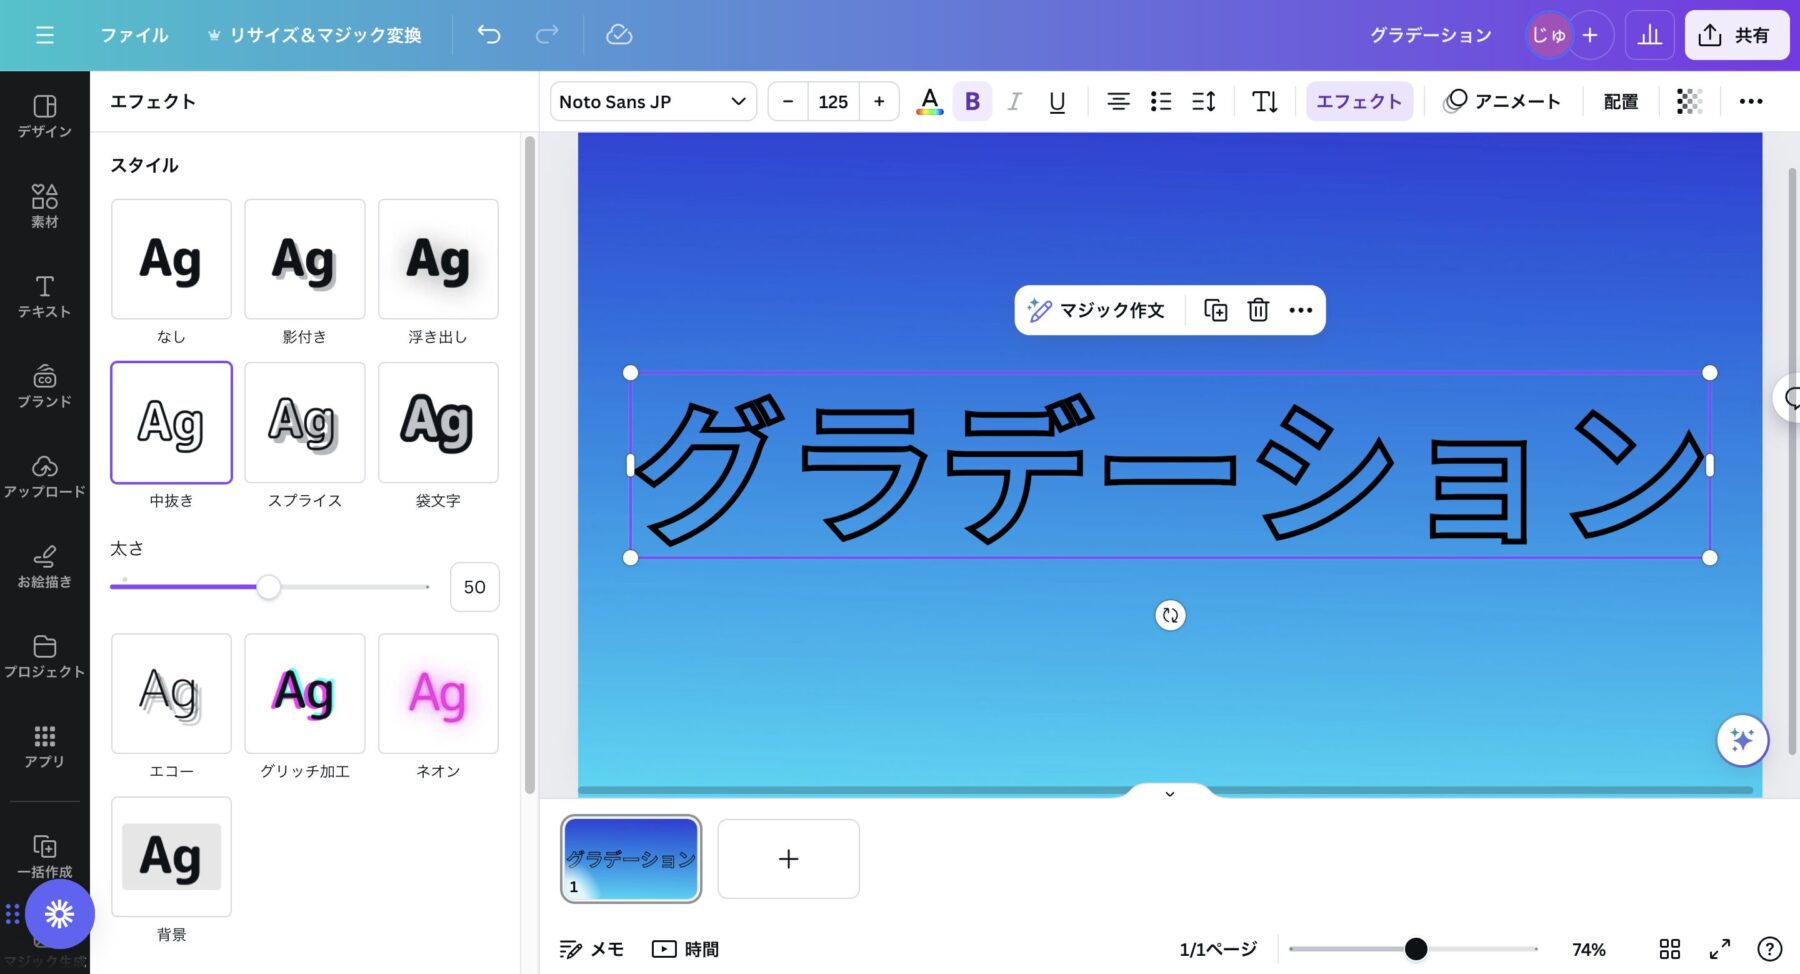Click the 太さ thickness slider handle

tap(268, 587)
